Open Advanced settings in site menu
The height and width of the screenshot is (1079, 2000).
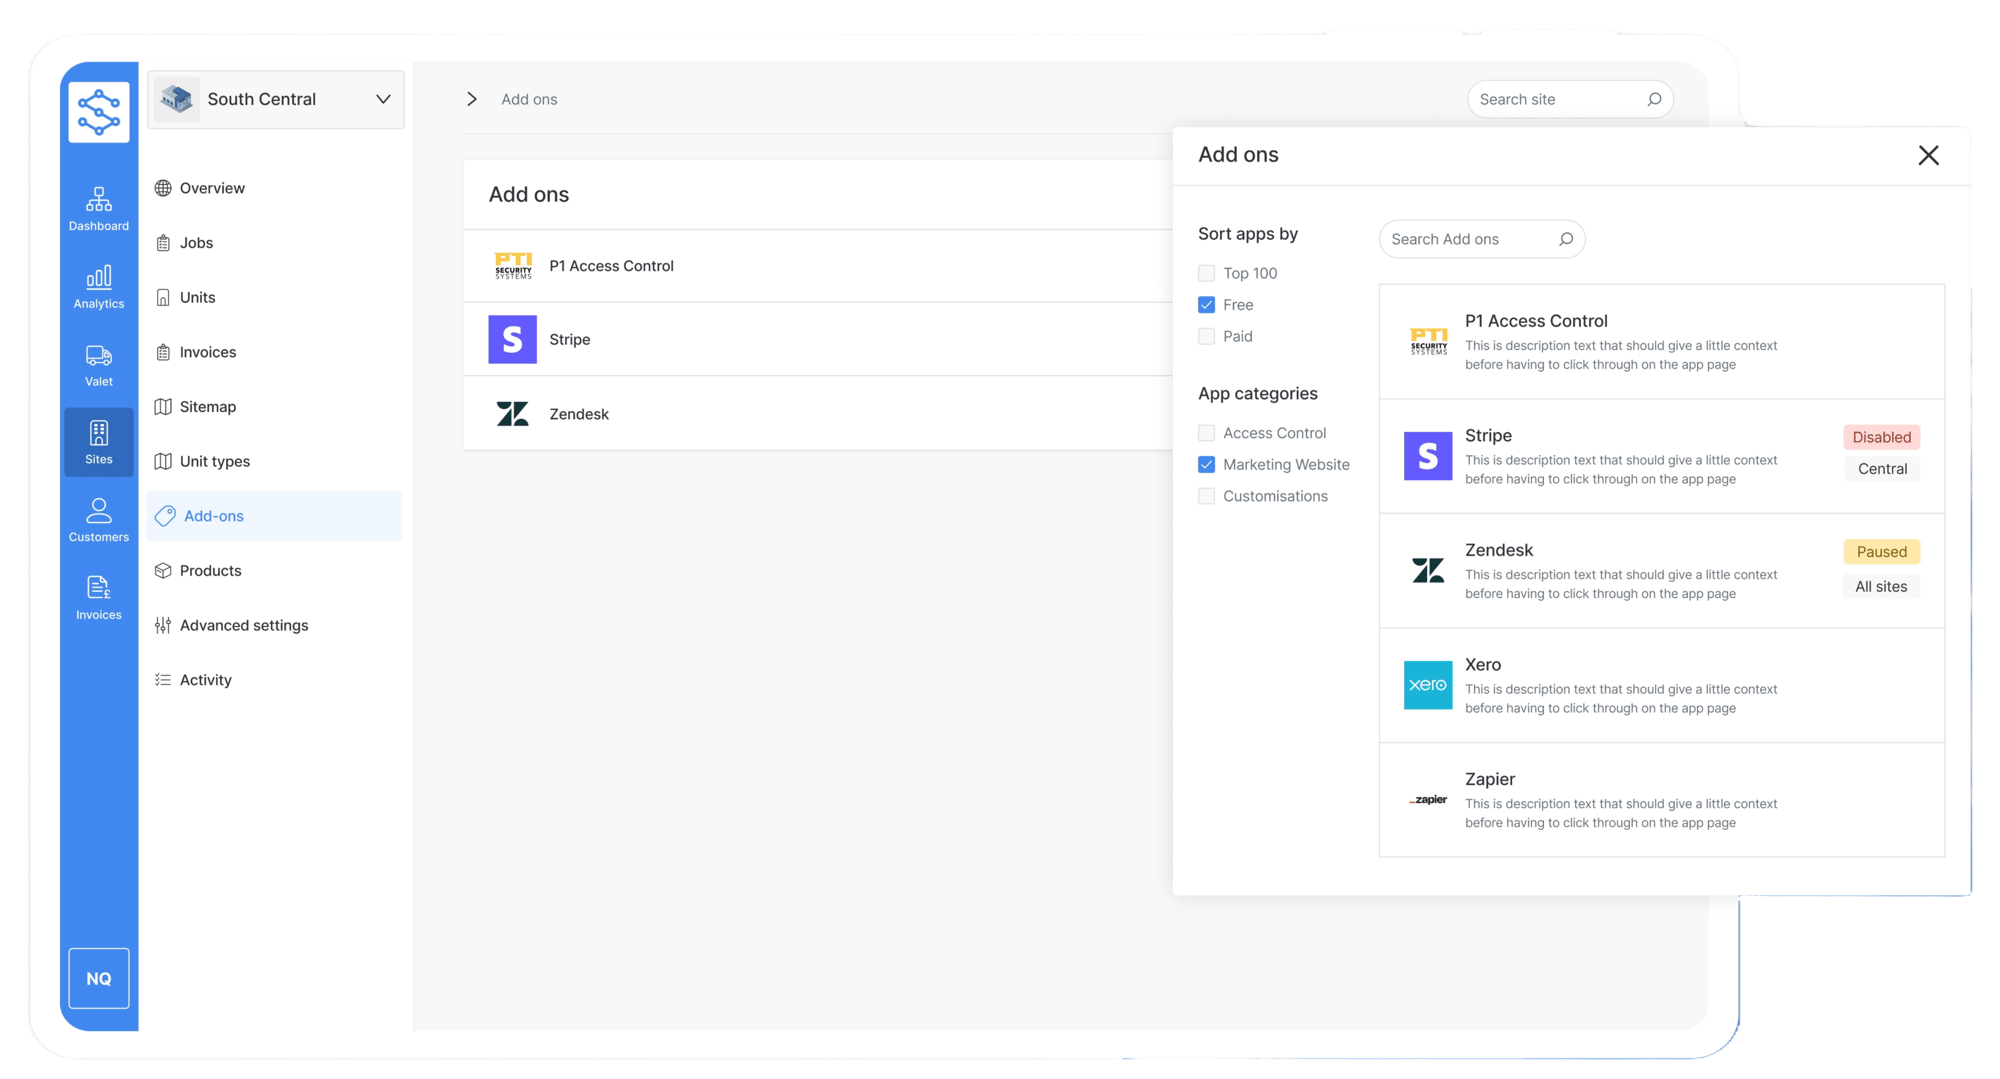[274, 625]
